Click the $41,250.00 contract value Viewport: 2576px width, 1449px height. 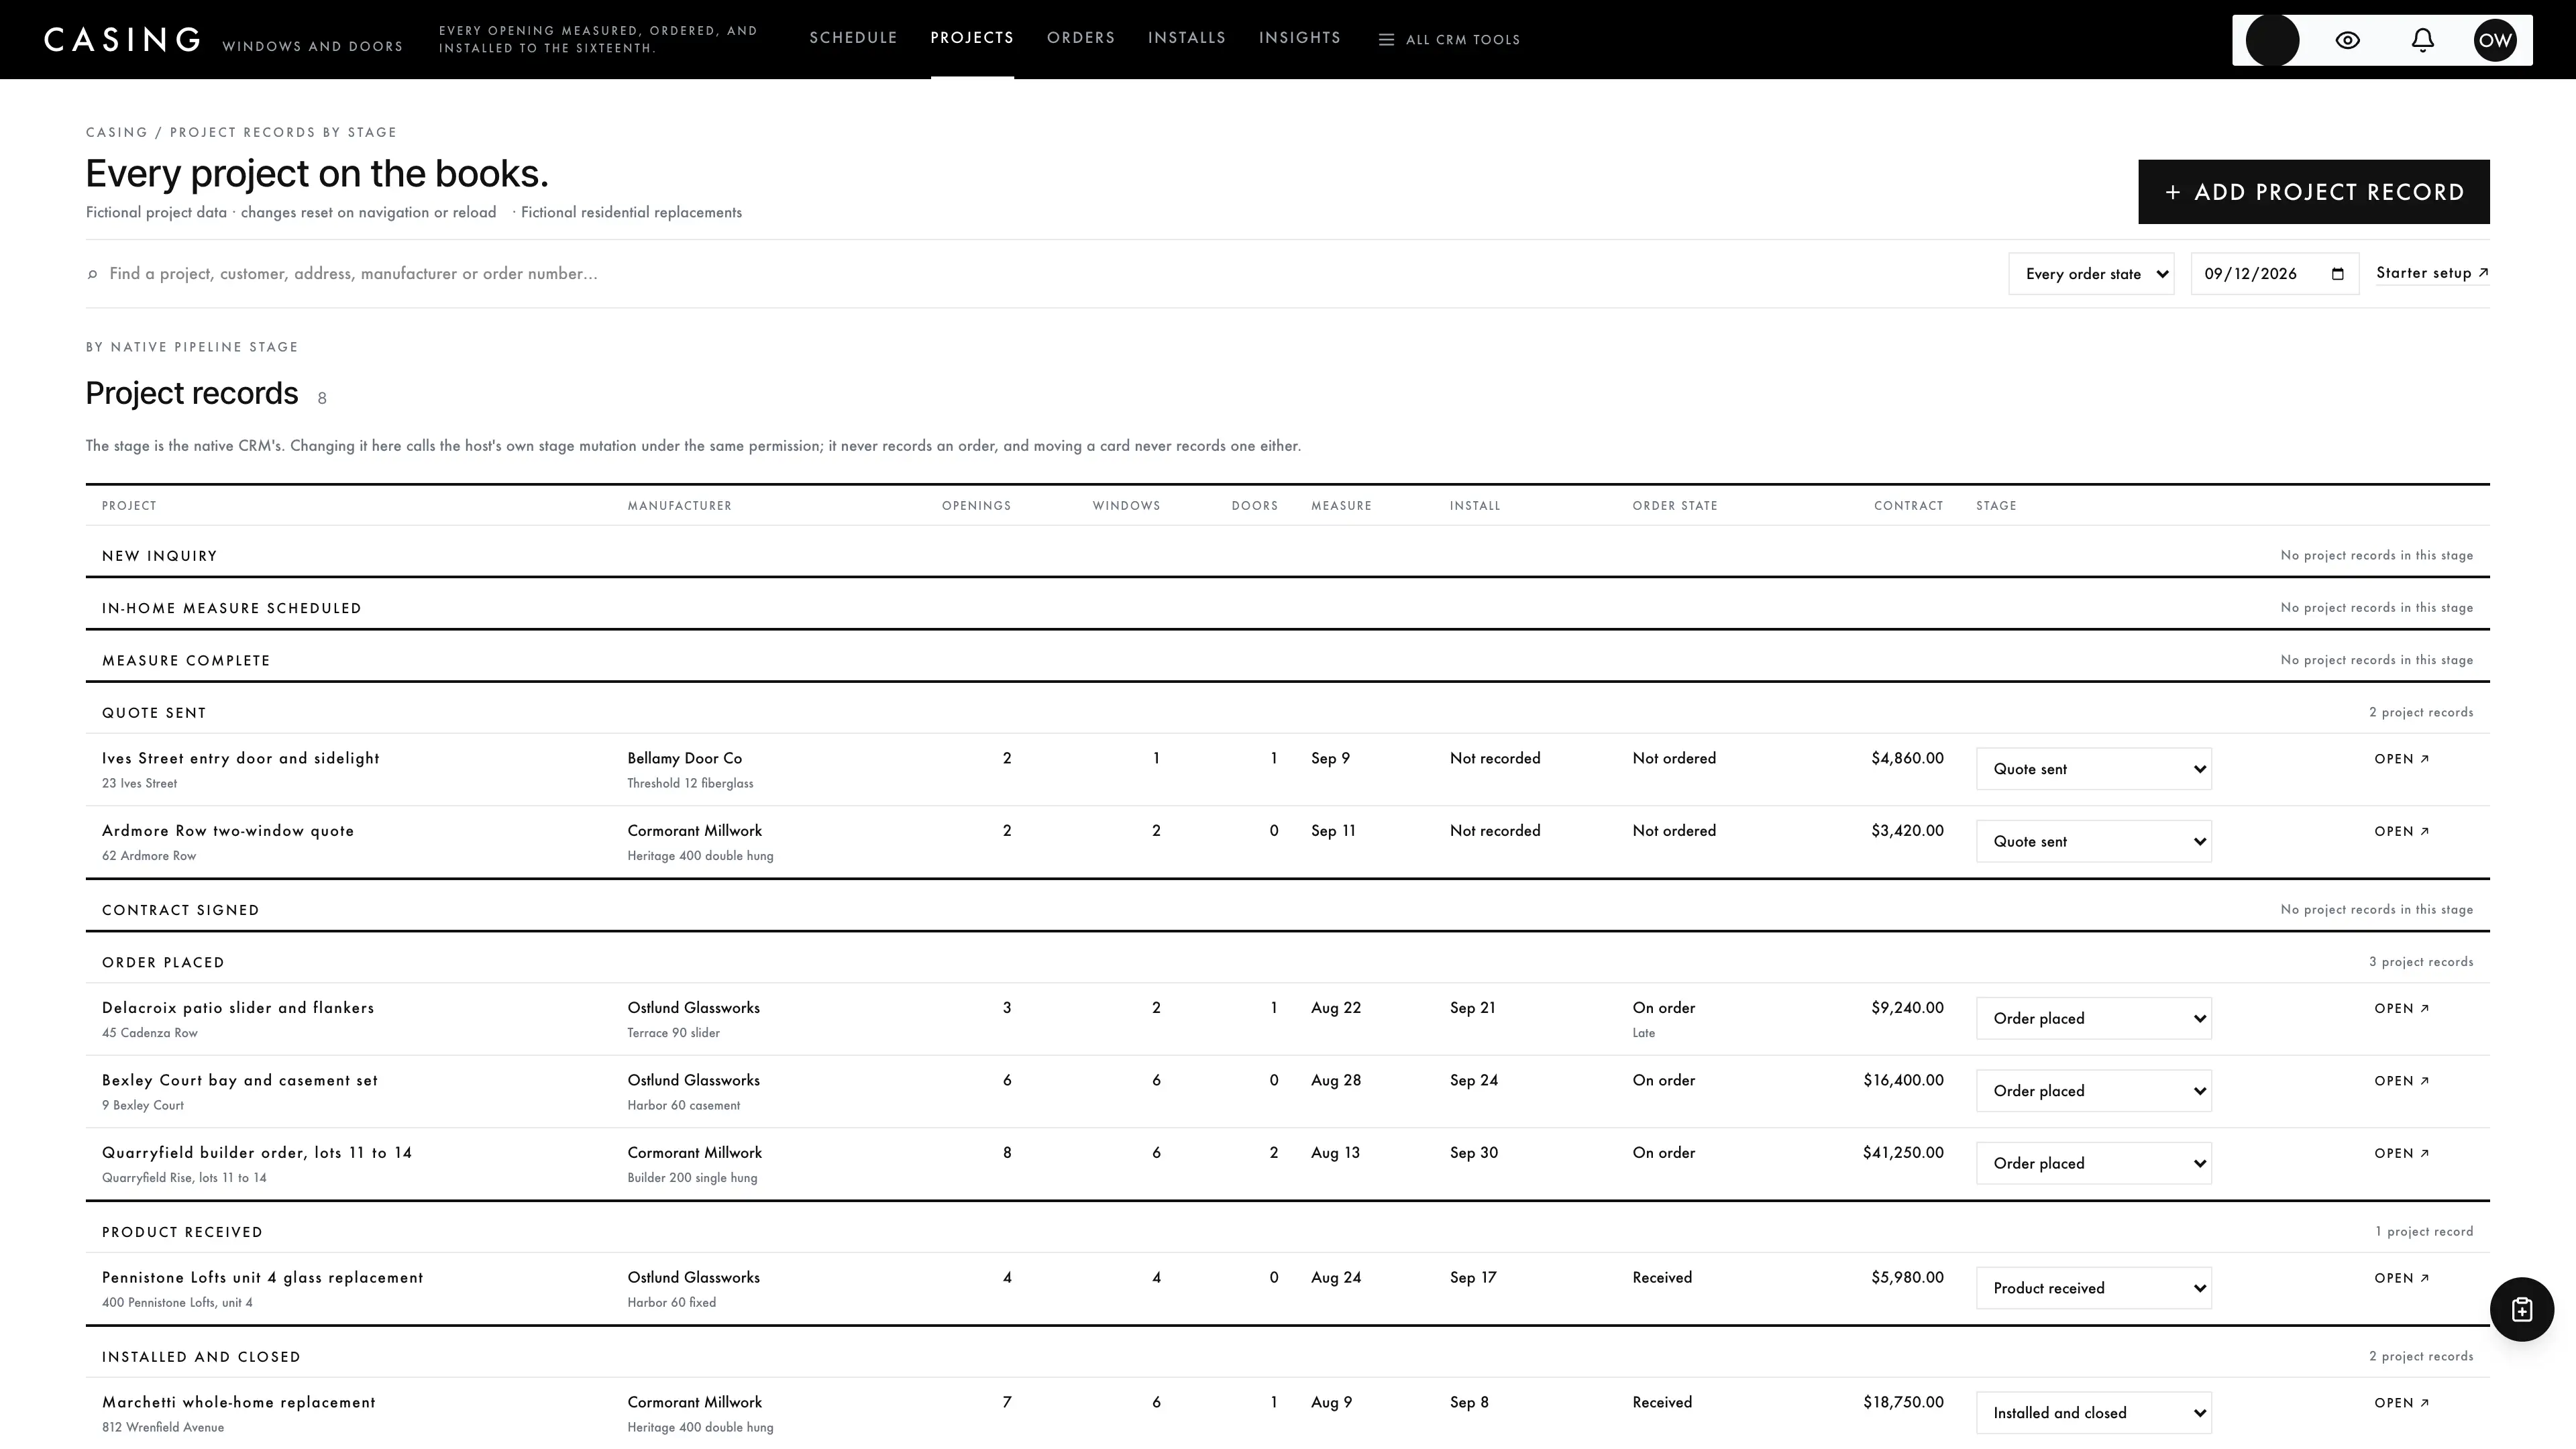click(1903, 1153)
